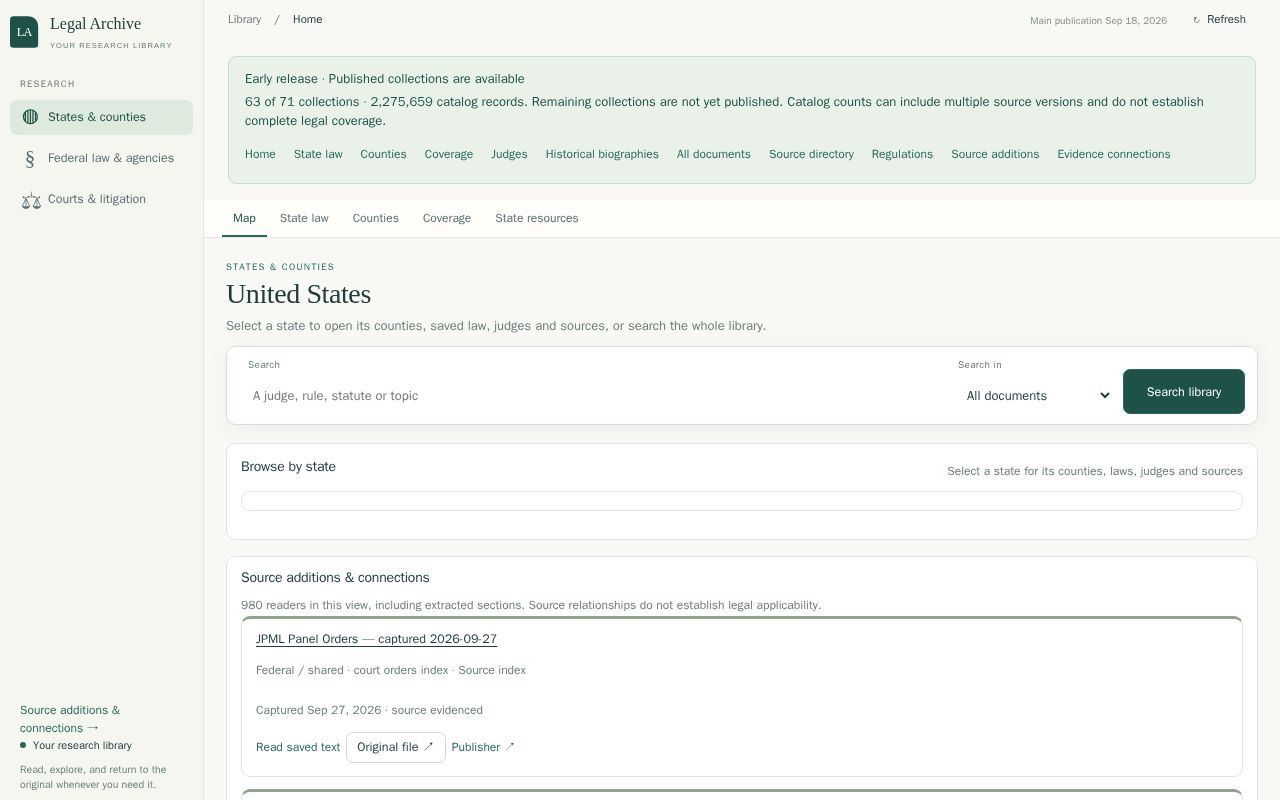Image resolution: width=1280 pixels, height=800 pixels.
Task: Open Historical biographies in the banner
Action: (602, 154)
